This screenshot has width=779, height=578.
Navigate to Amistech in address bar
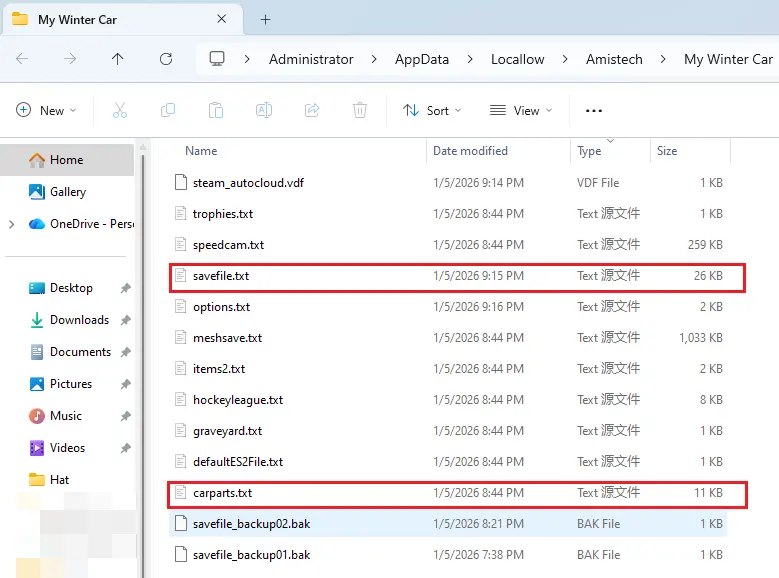(x=614, y=59)
